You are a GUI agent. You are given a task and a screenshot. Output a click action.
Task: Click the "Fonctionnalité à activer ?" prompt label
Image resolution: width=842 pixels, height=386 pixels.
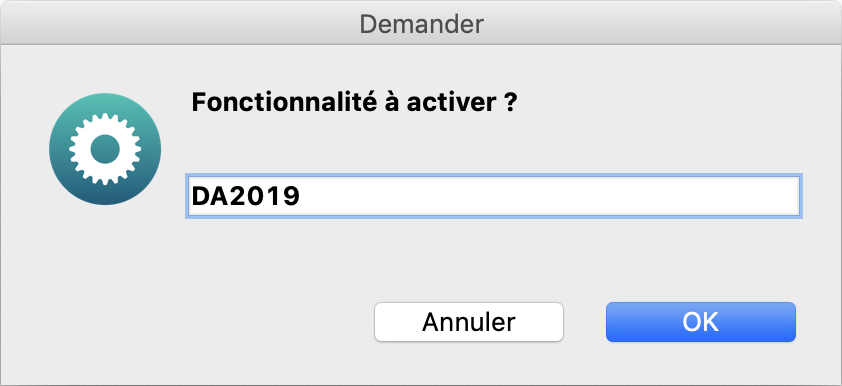coord(354,102)
